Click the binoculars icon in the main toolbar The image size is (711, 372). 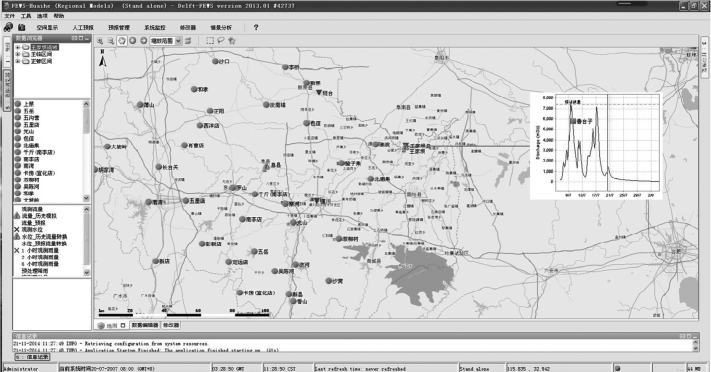coord(8,27)
